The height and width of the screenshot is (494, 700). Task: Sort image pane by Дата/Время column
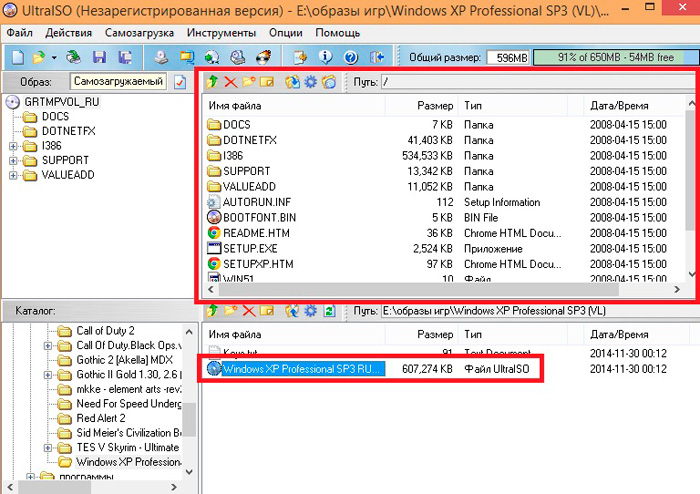coord(633,106)
